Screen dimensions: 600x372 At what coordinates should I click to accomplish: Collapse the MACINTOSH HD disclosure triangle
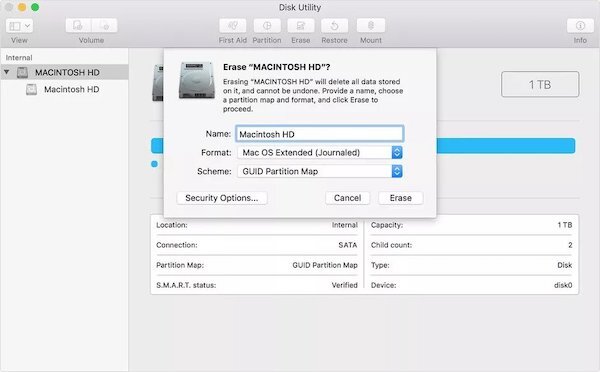click(x=7, y=72)
